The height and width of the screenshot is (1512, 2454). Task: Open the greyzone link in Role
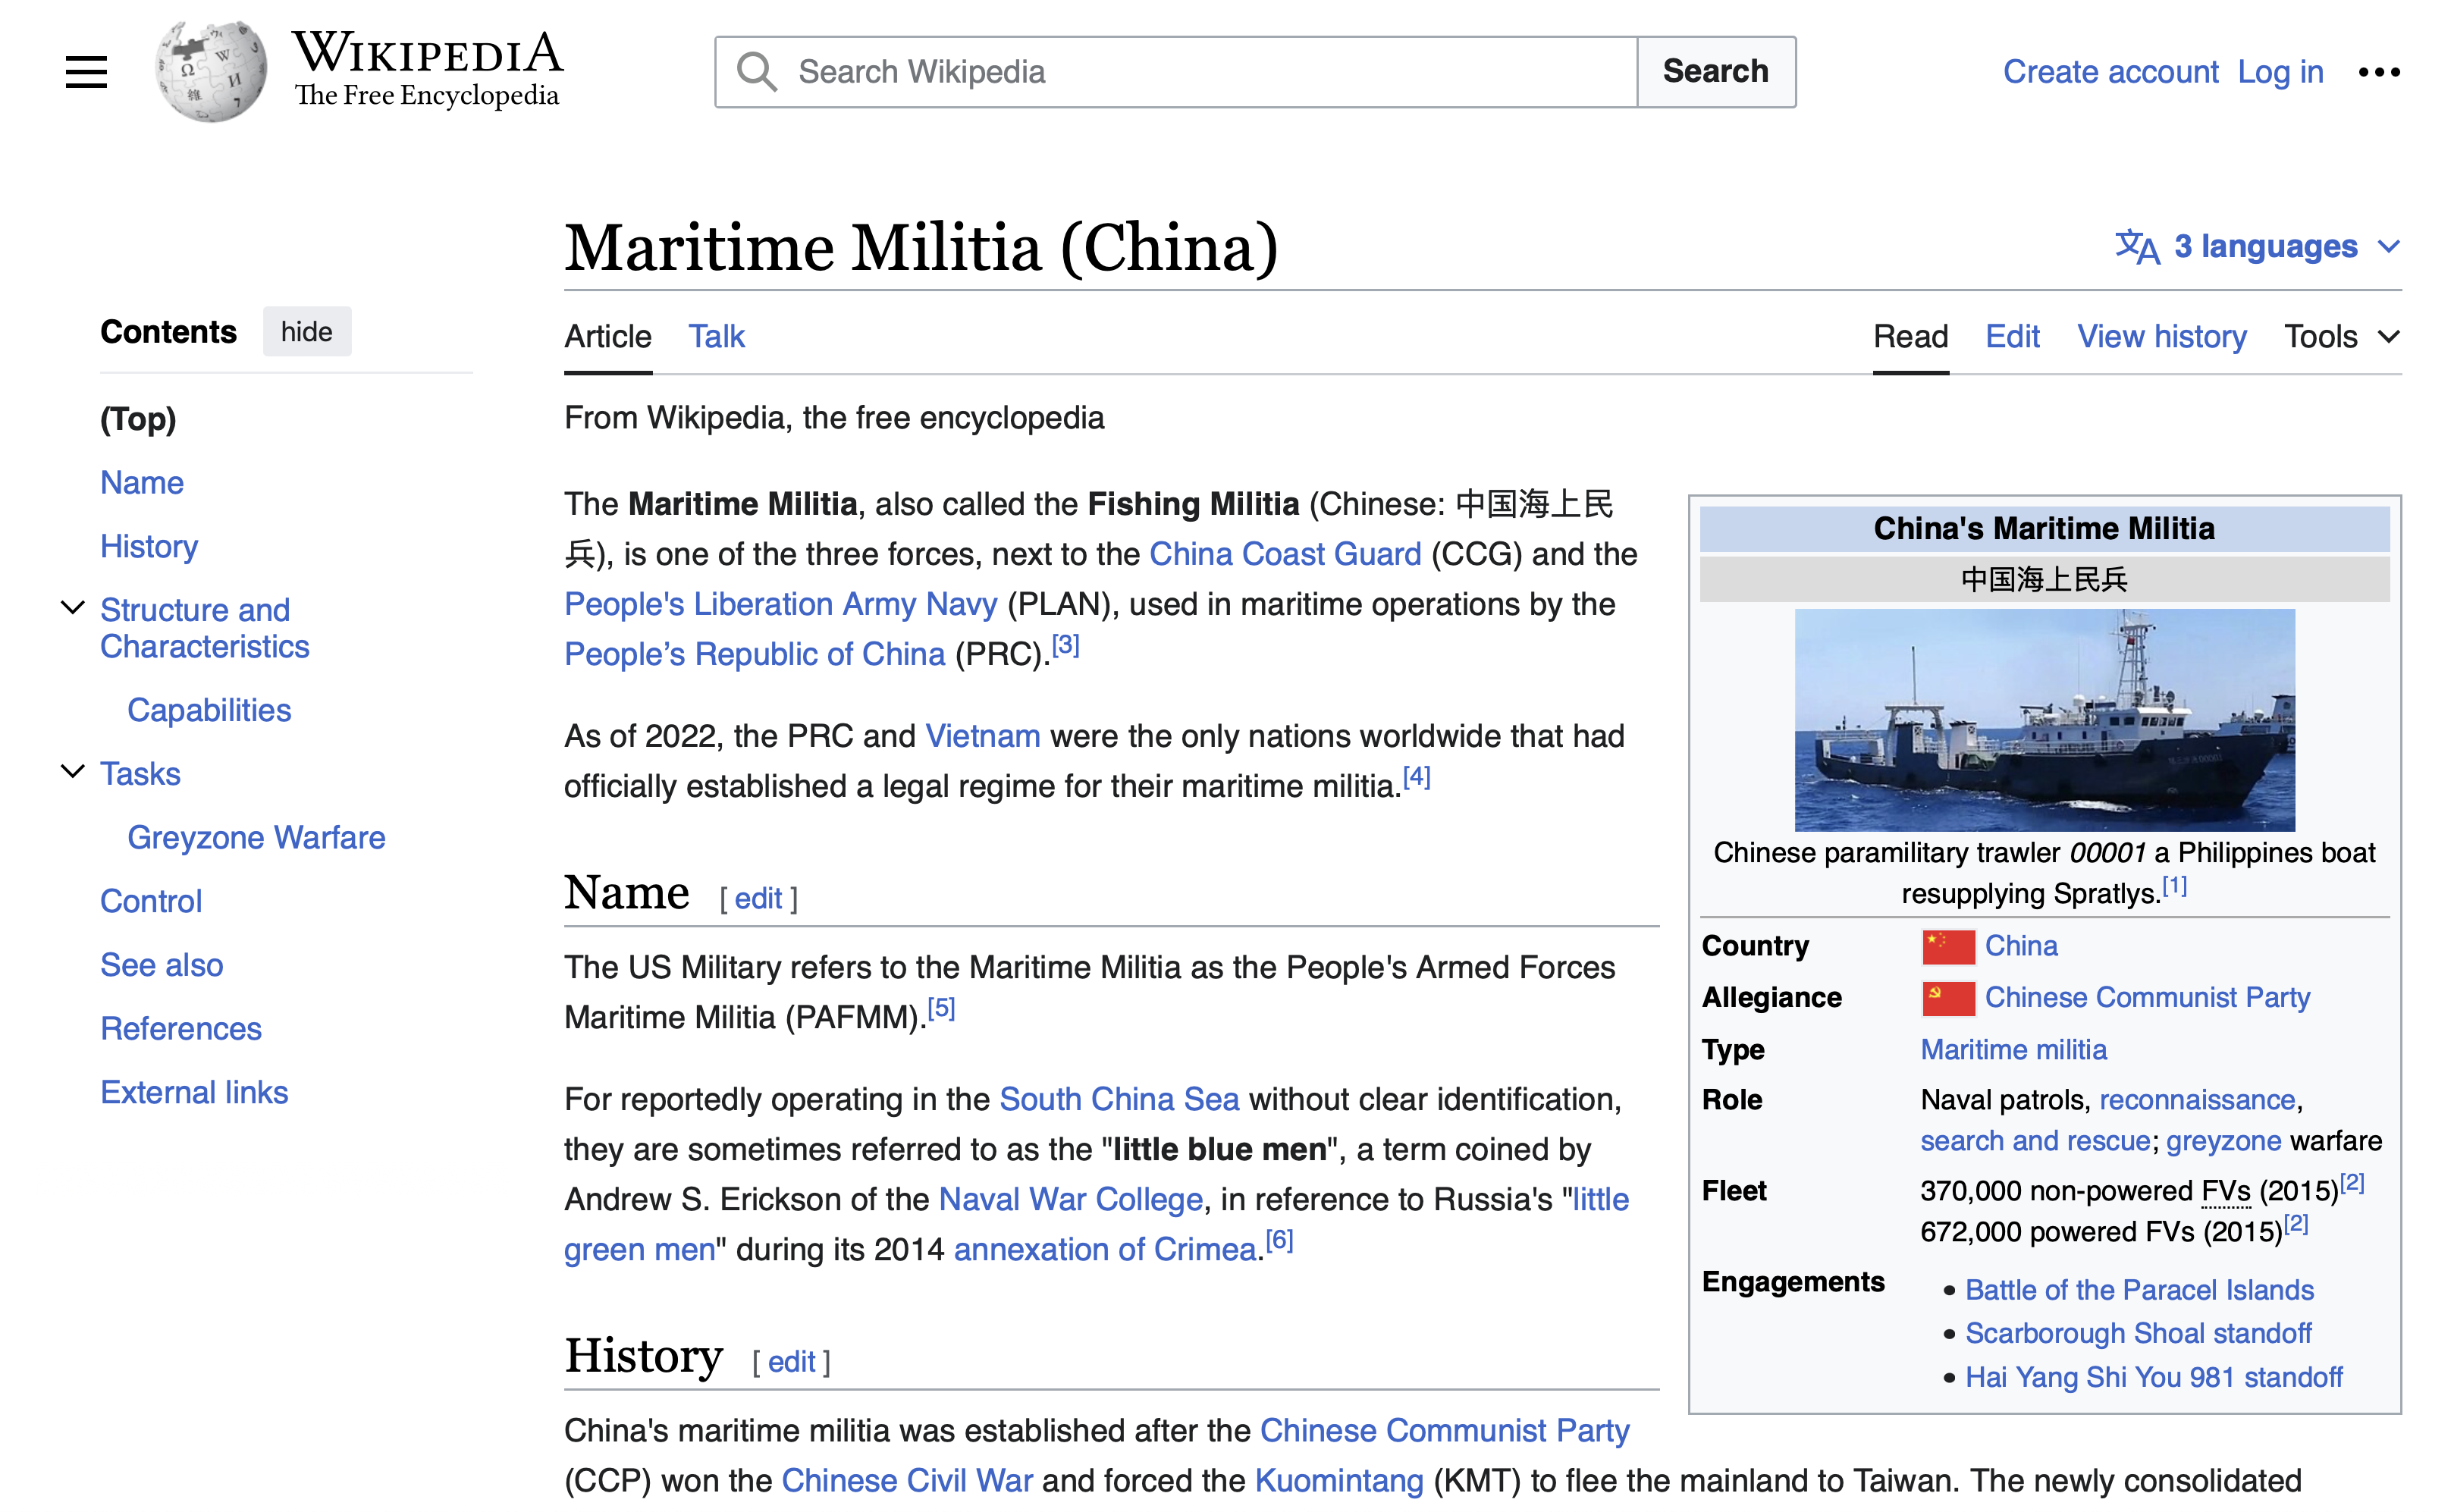click(2224, 1141)
